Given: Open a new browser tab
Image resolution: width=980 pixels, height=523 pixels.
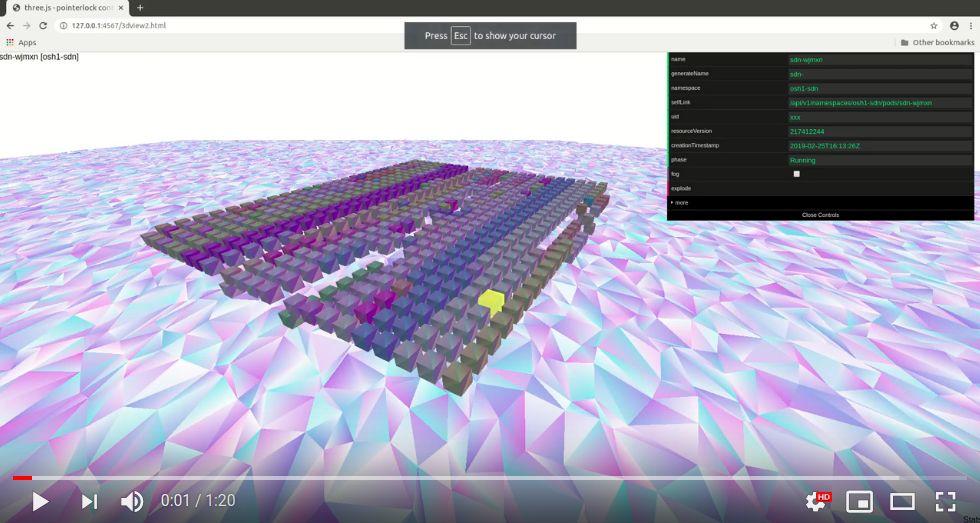Looking at the screenshot, I should 140,7.
